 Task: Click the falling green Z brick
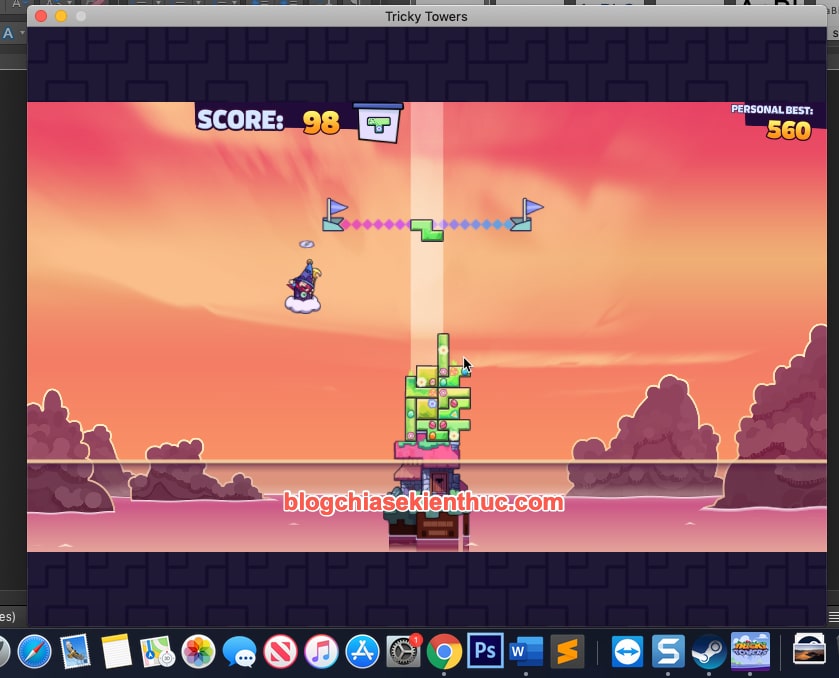427,230
